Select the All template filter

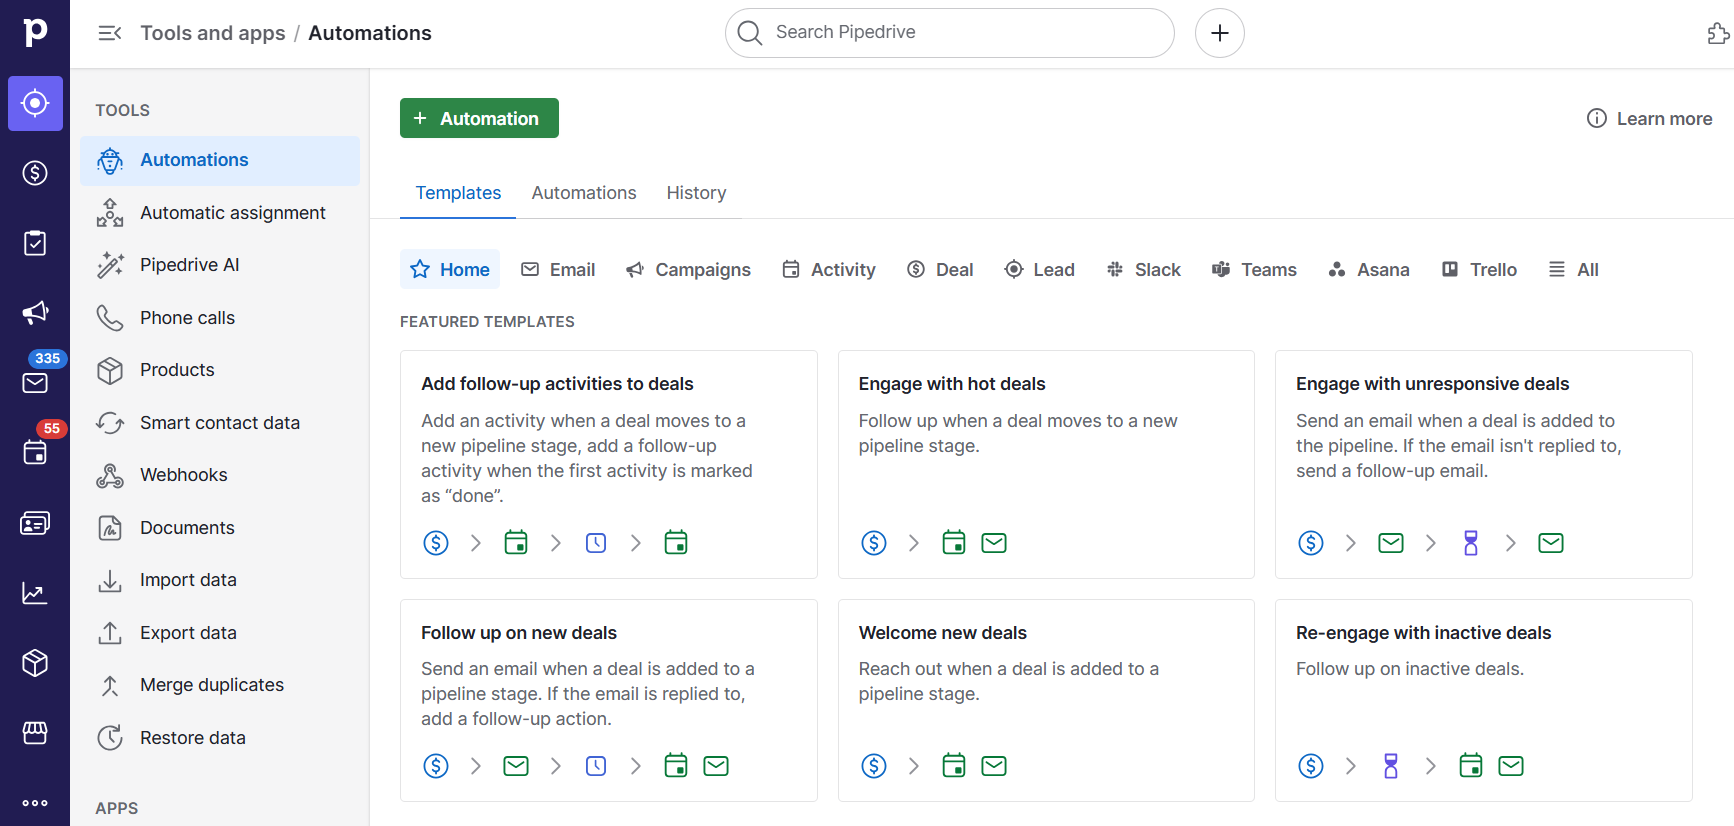pyautogui.click(x=1574, y=269)
